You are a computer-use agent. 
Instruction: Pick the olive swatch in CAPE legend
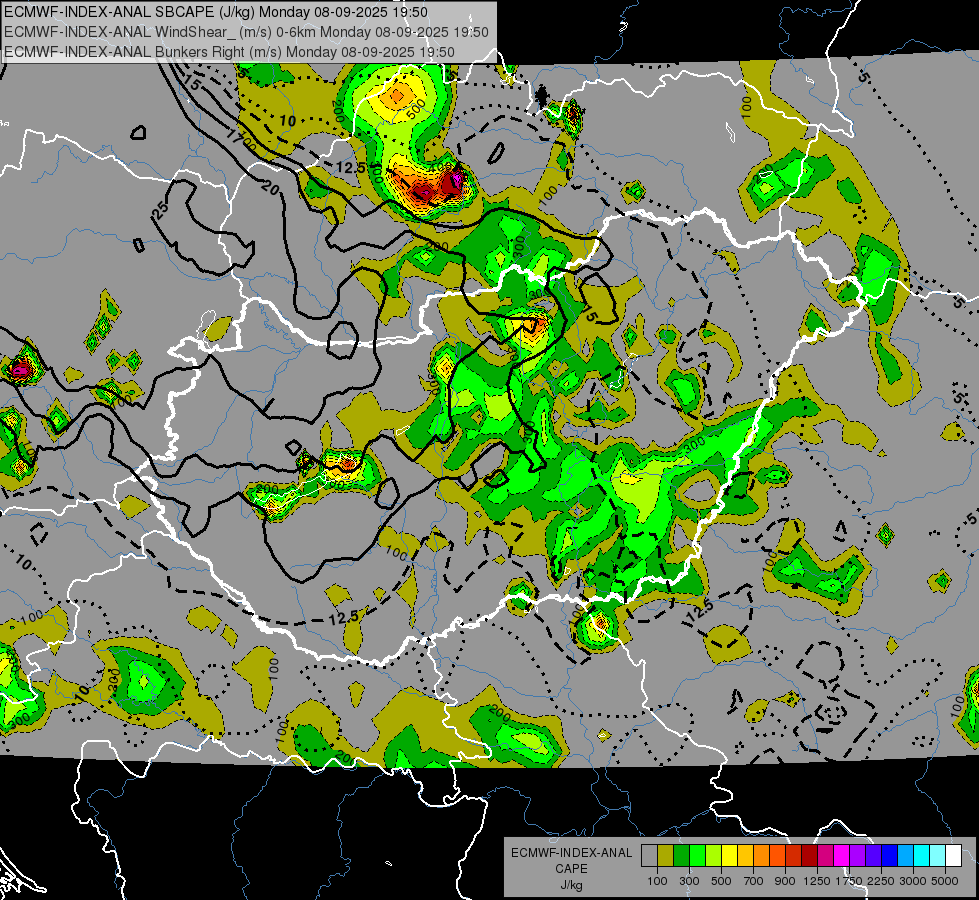(x=666, y=856)
